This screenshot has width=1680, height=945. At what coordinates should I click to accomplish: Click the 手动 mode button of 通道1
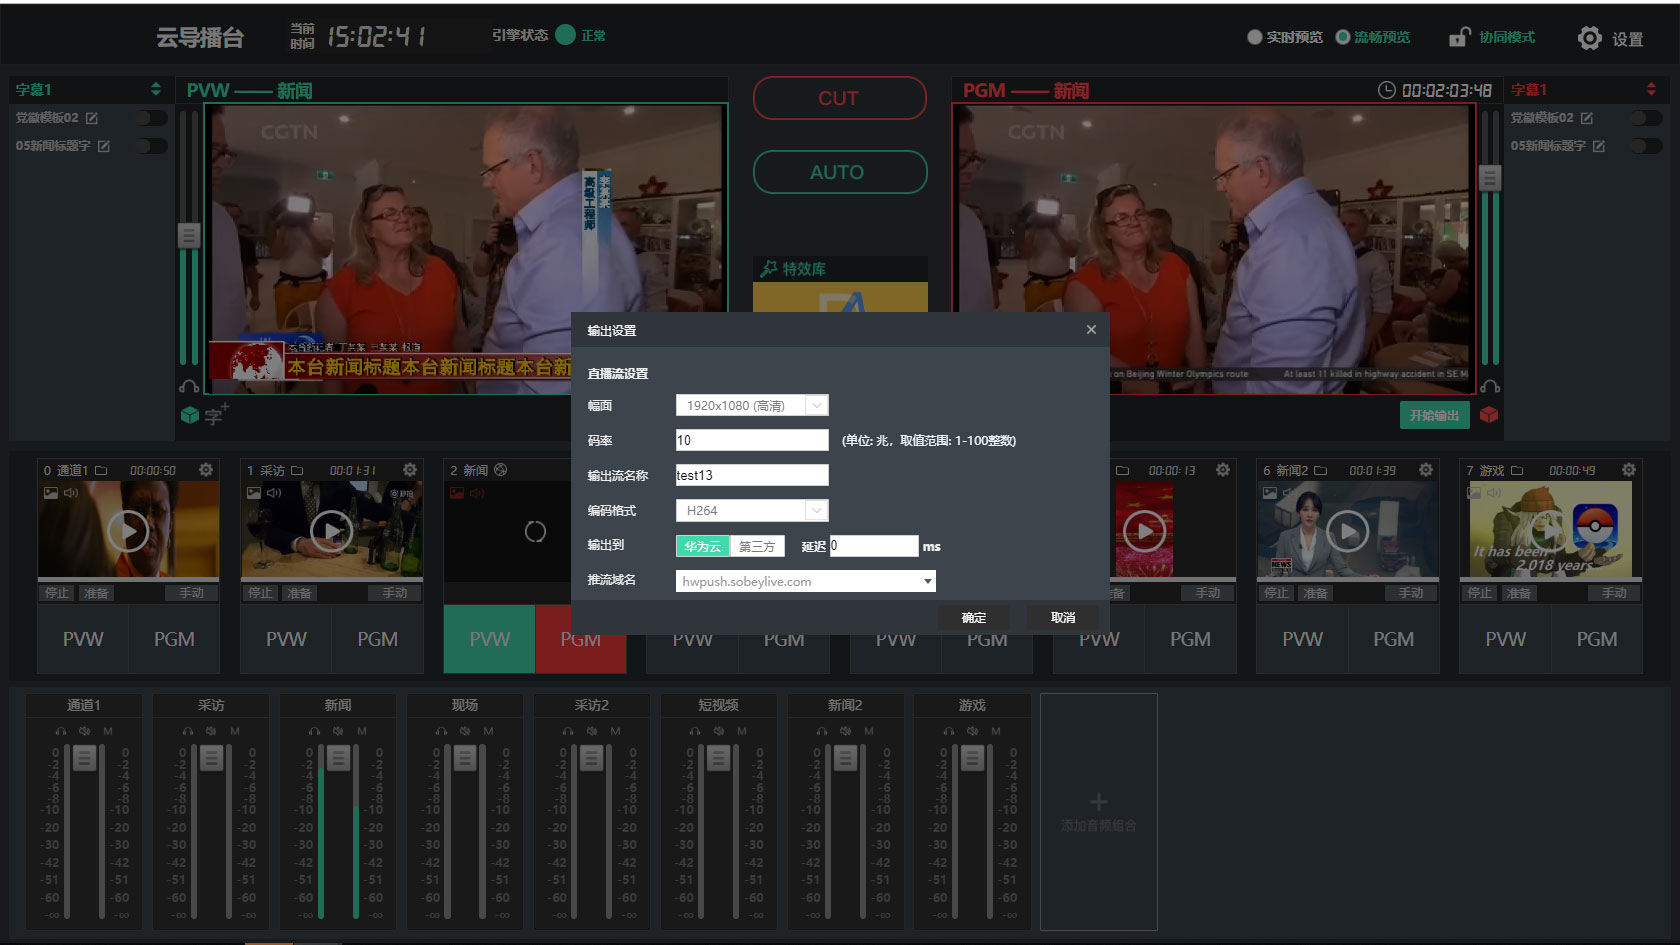click(191, 593)
